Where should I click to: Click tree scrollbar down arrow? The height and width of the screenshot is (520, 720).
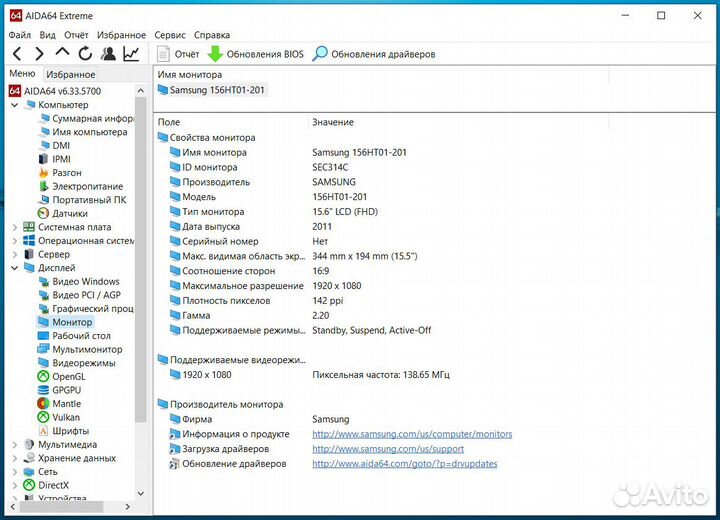click(x=141, y=494)
